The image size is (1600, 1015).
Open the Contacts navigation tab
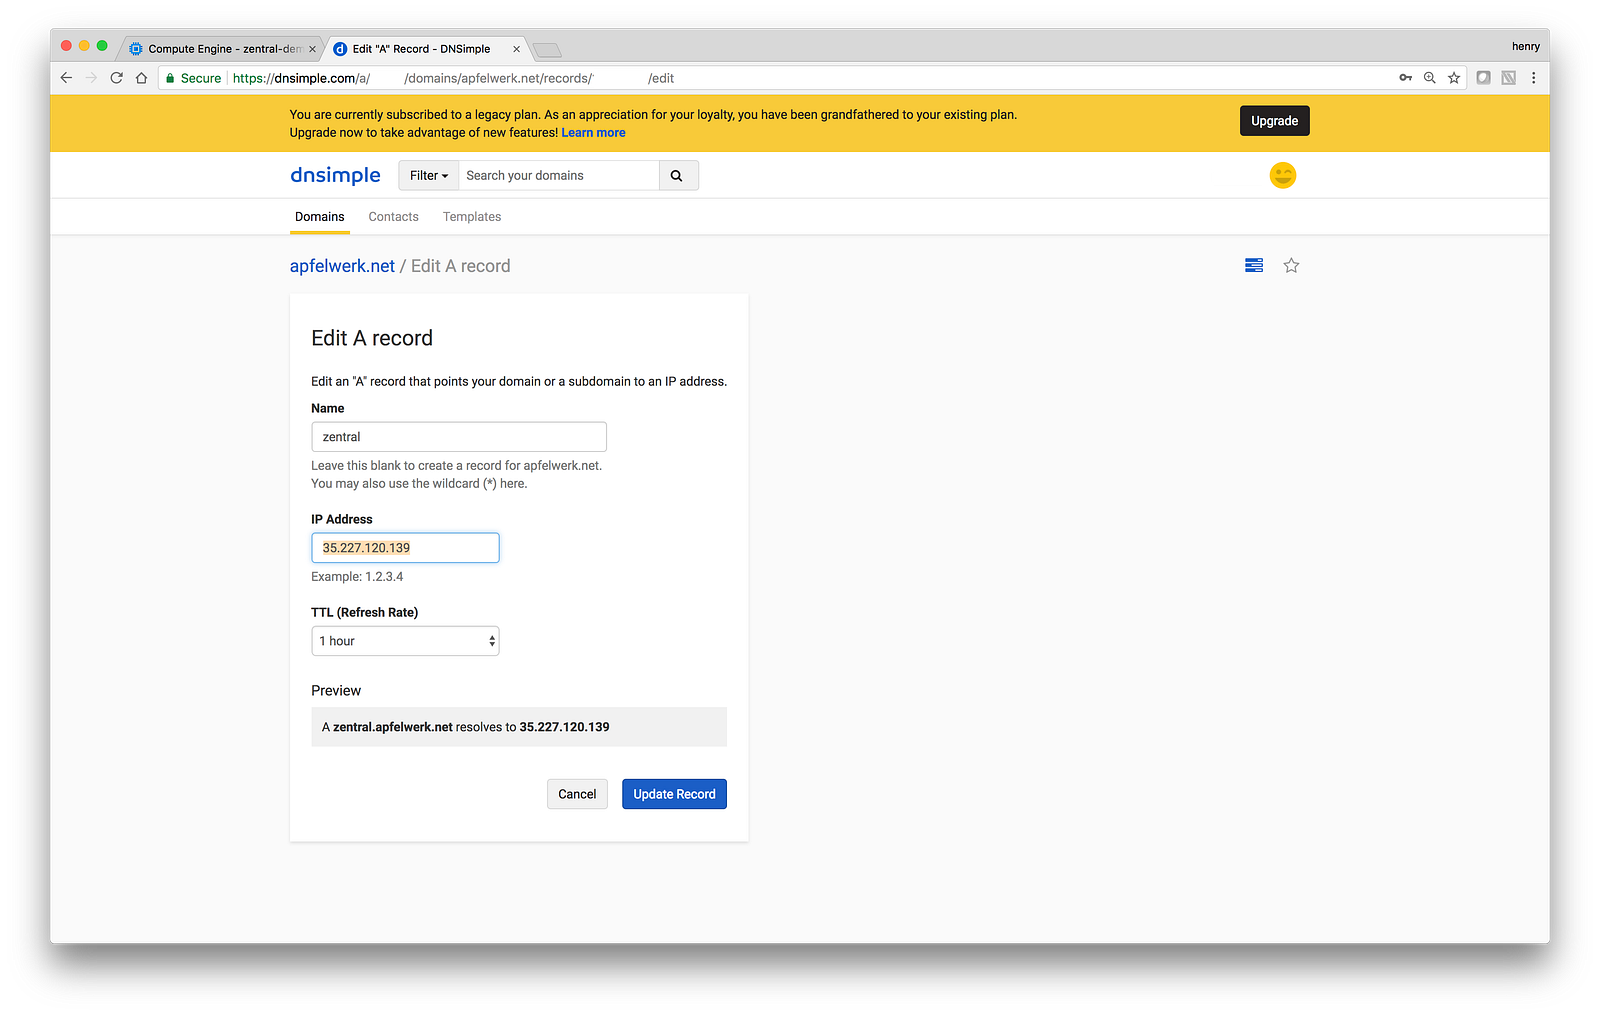[393, 217]
